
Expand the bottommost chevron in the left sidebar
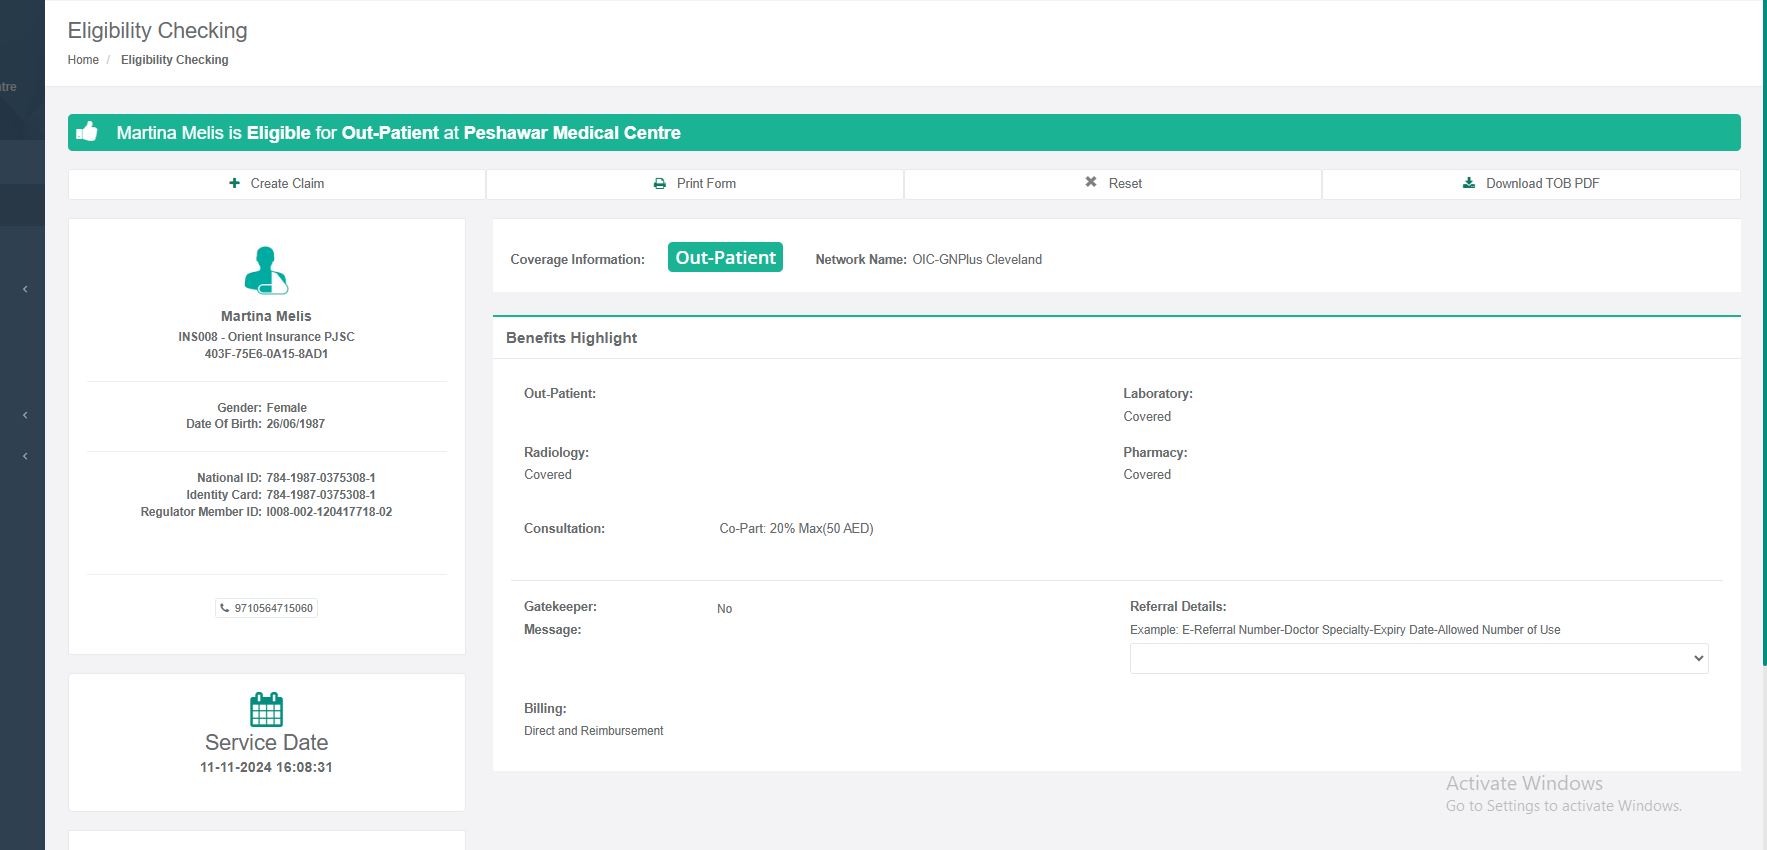pos(25,456)
